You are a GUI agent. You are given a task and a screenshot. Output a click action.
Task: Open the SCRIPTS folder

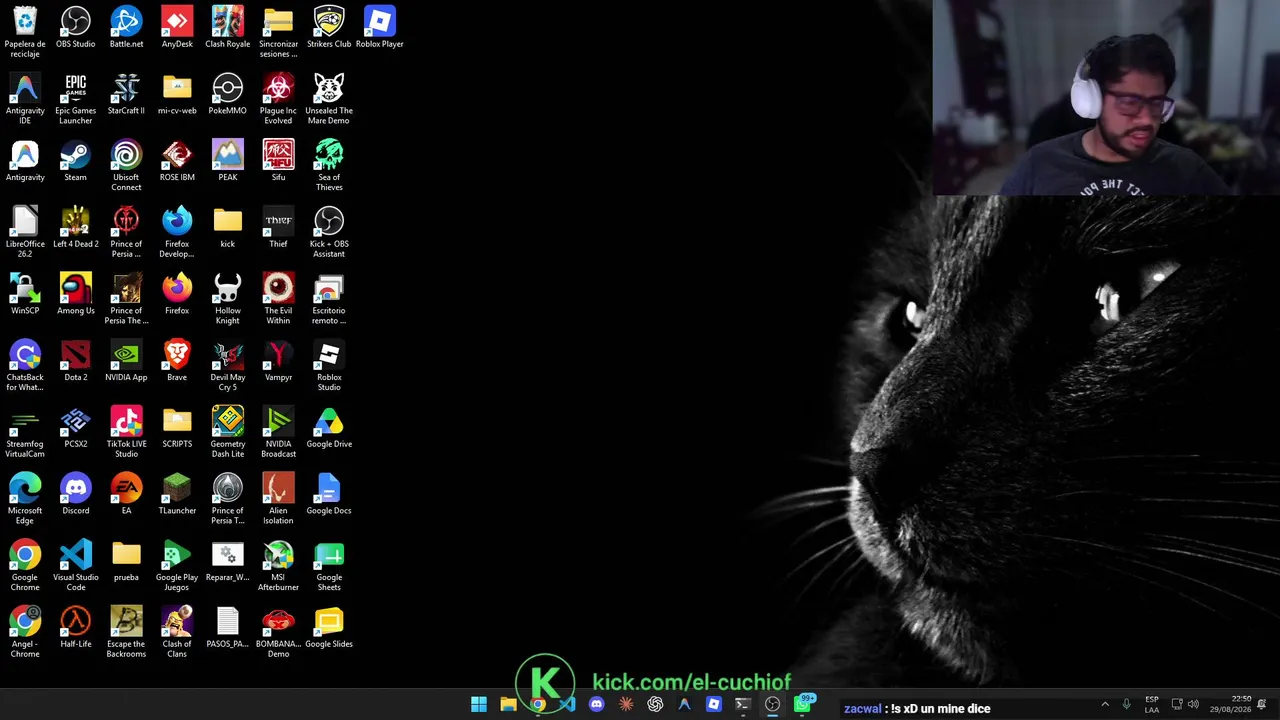(x=177, y=428)
